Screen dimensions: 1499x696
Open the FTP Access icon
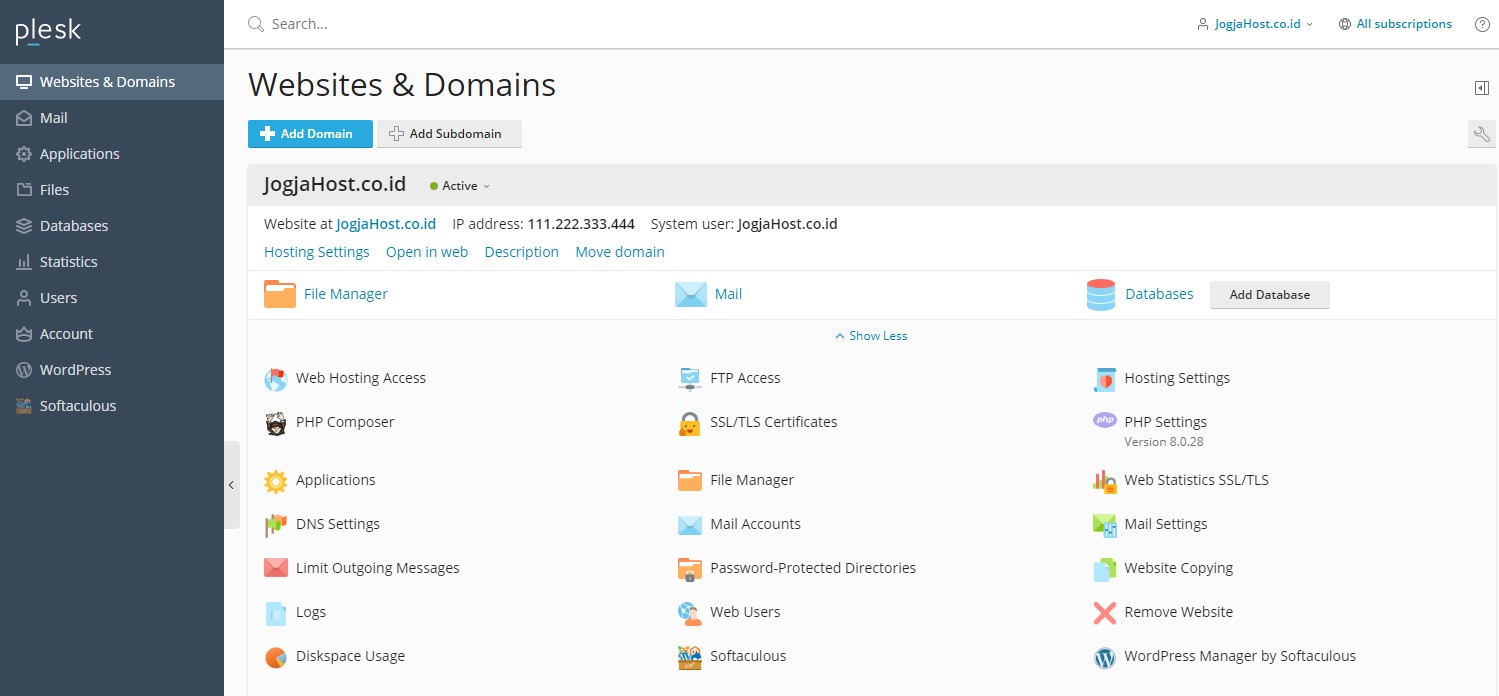coord(690,378)
